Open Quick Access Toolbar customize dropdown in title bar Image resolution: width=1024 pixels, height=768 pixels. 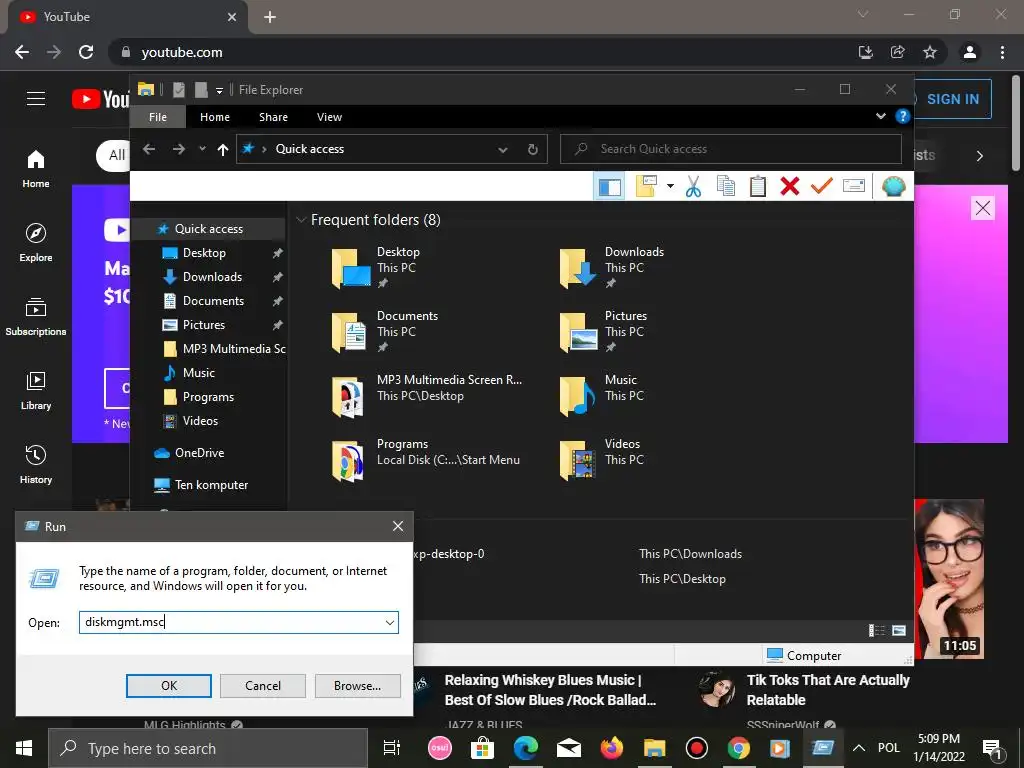coord(219,90)
